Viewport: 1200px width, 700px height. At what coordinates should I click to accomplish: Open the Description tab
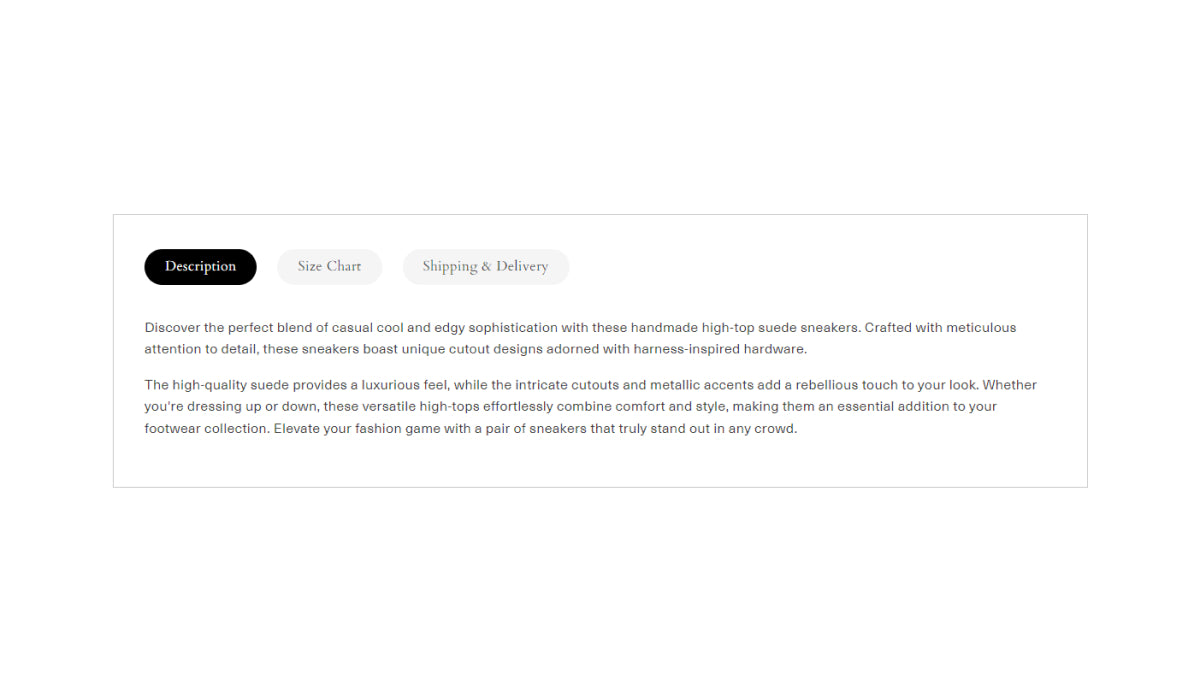(x=200, y=267)
